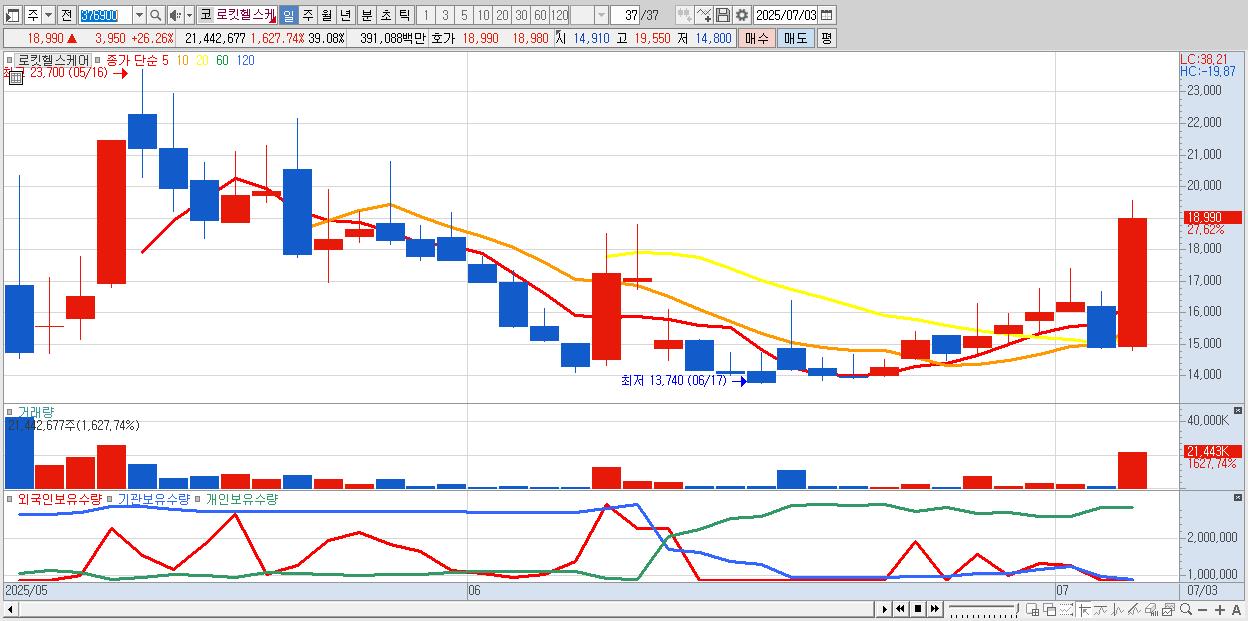Click the crosshair axis icon in bottom toolbar

coord(1084,609)
